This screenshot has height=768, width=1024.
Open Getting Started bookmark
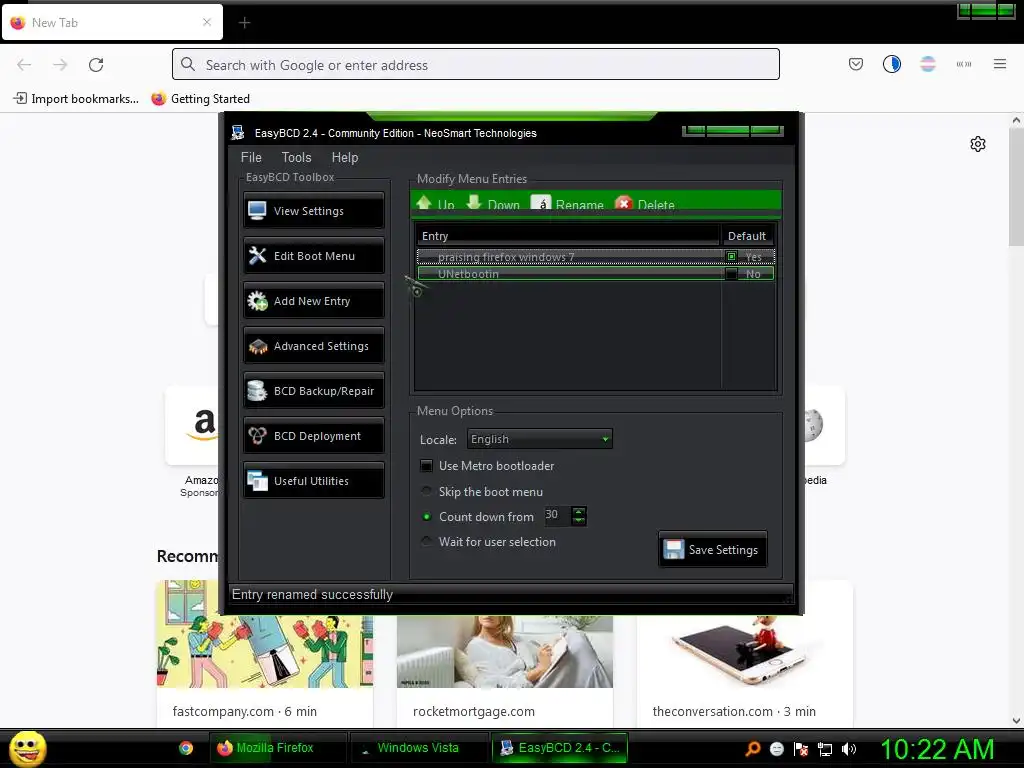[200, 99]
